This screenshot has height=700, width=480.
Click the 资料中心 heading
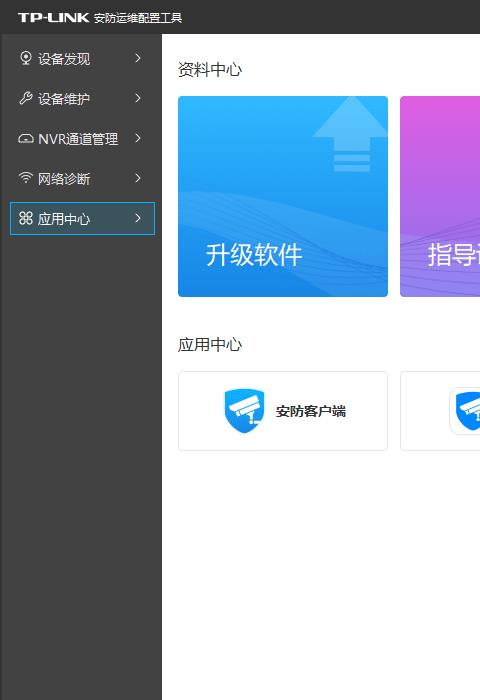210,70
